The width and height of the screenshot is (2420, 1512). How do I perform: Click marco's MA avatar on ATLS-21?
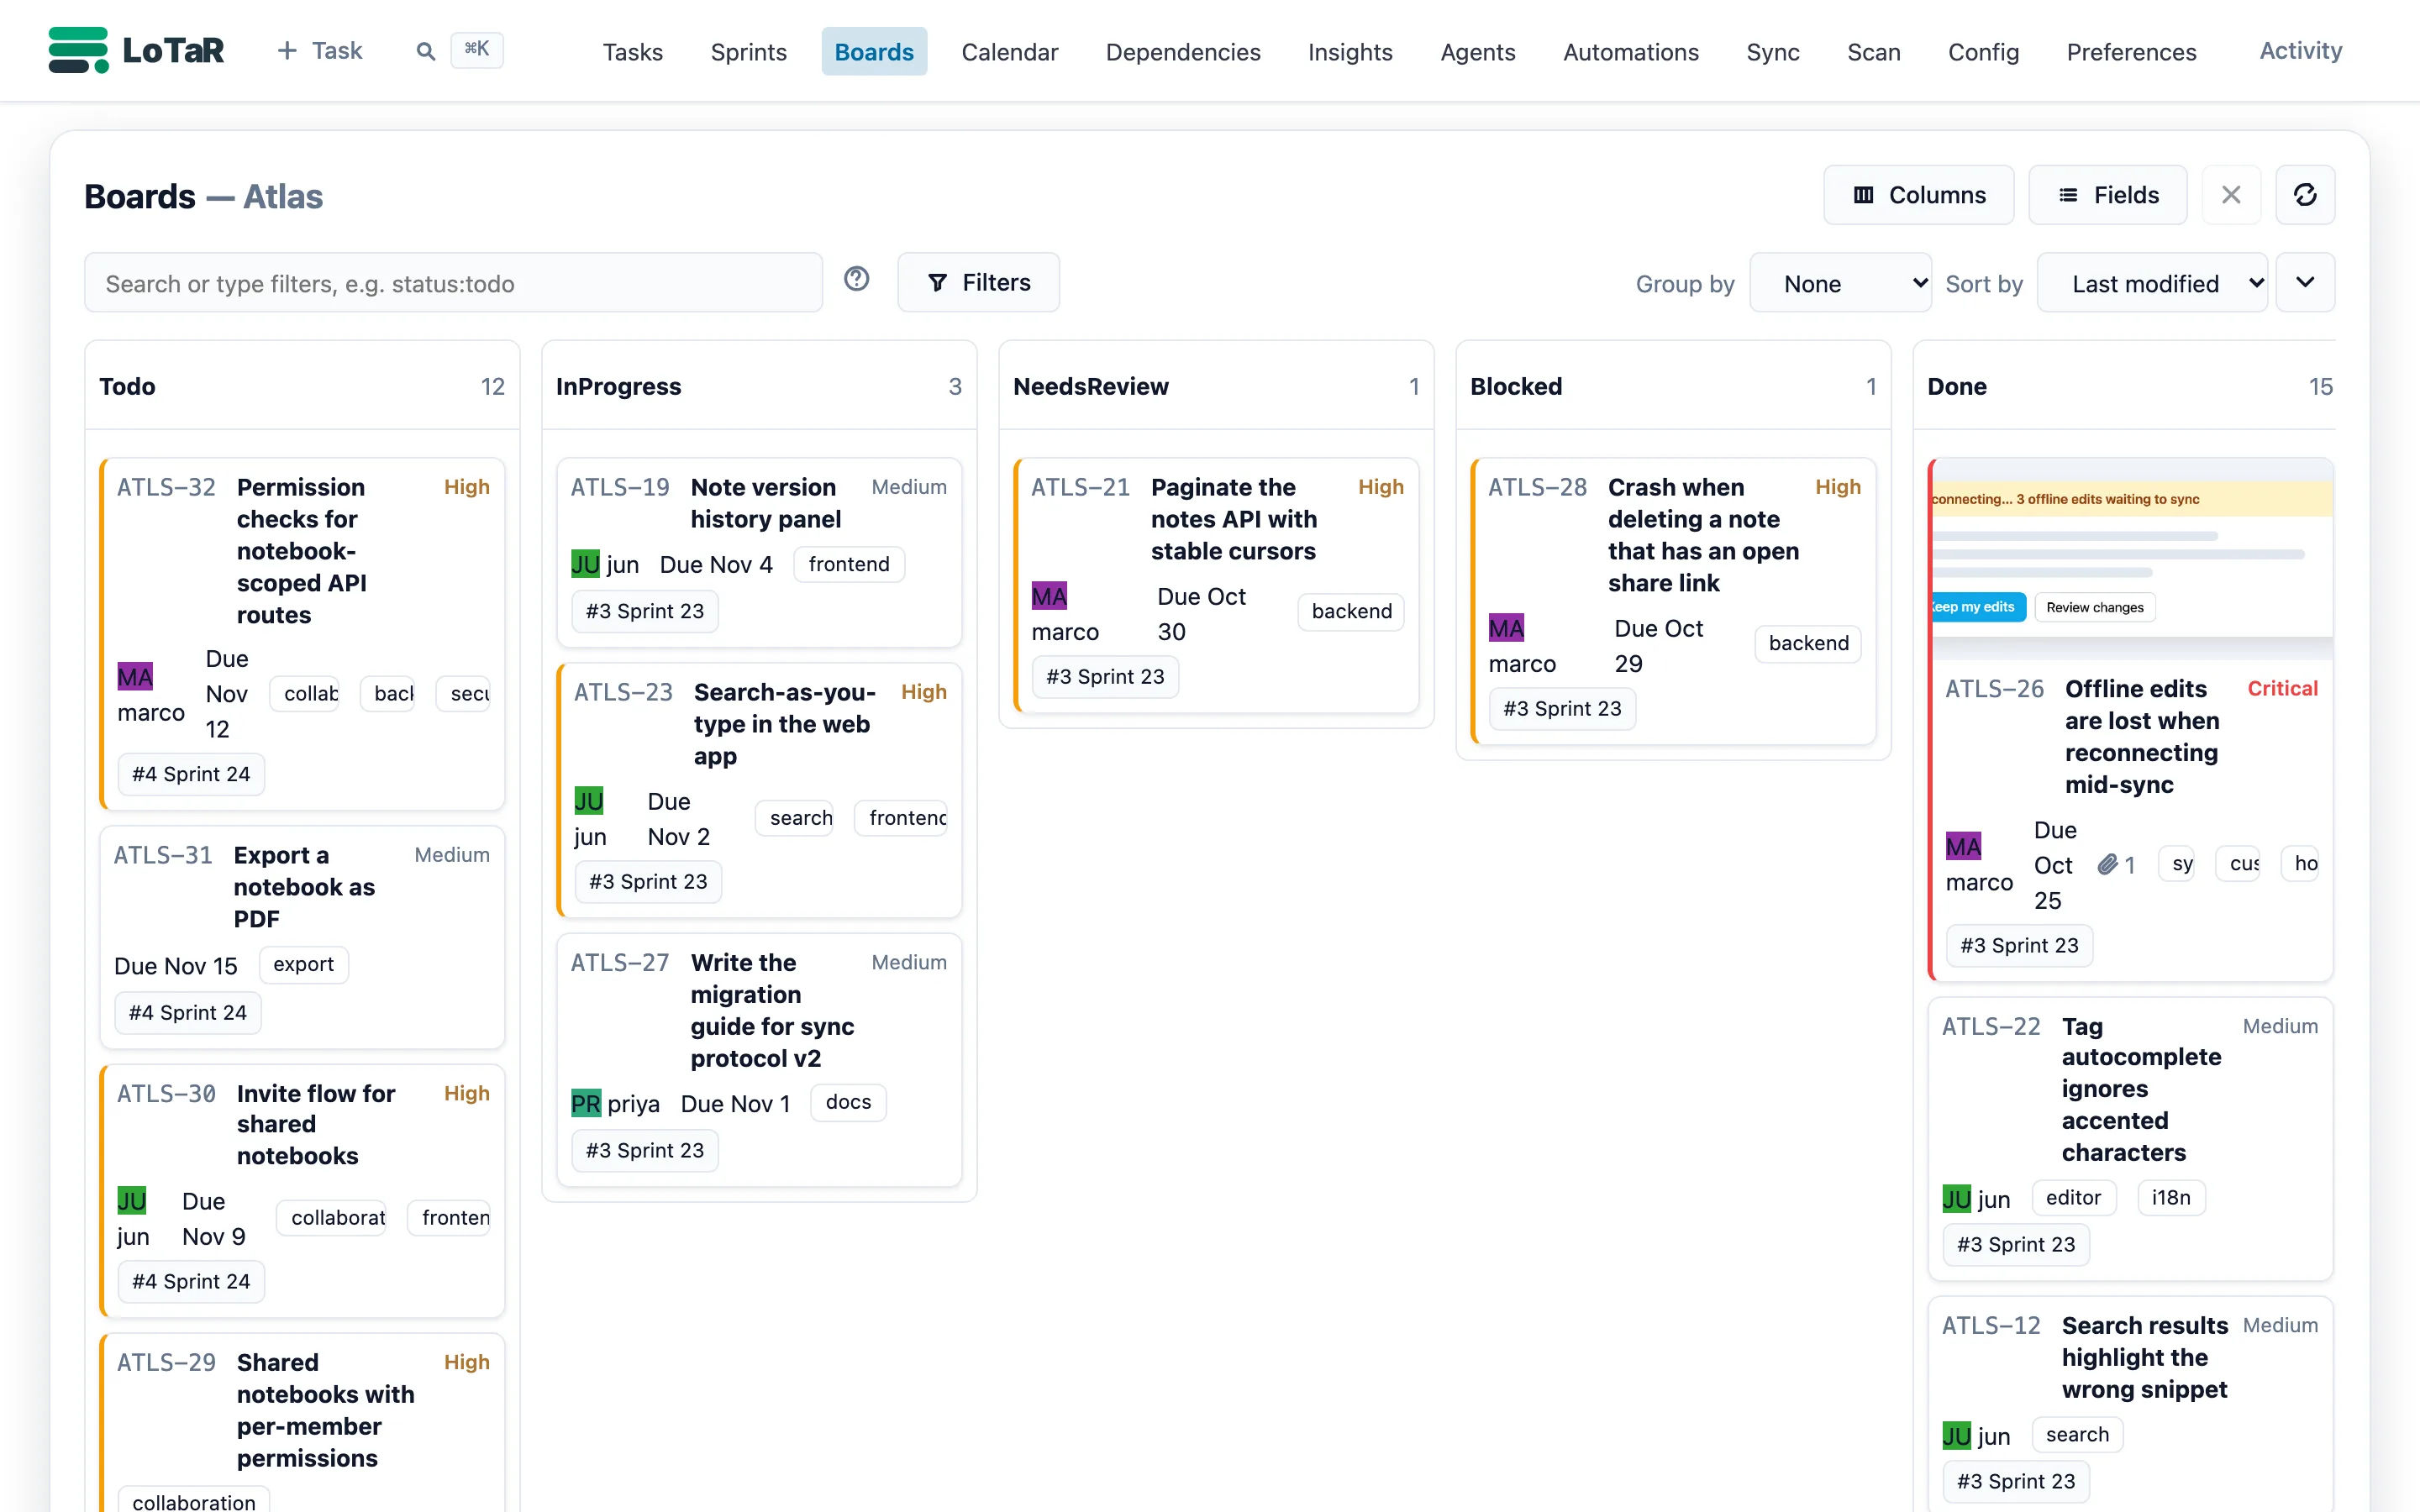pos(1049,596)
